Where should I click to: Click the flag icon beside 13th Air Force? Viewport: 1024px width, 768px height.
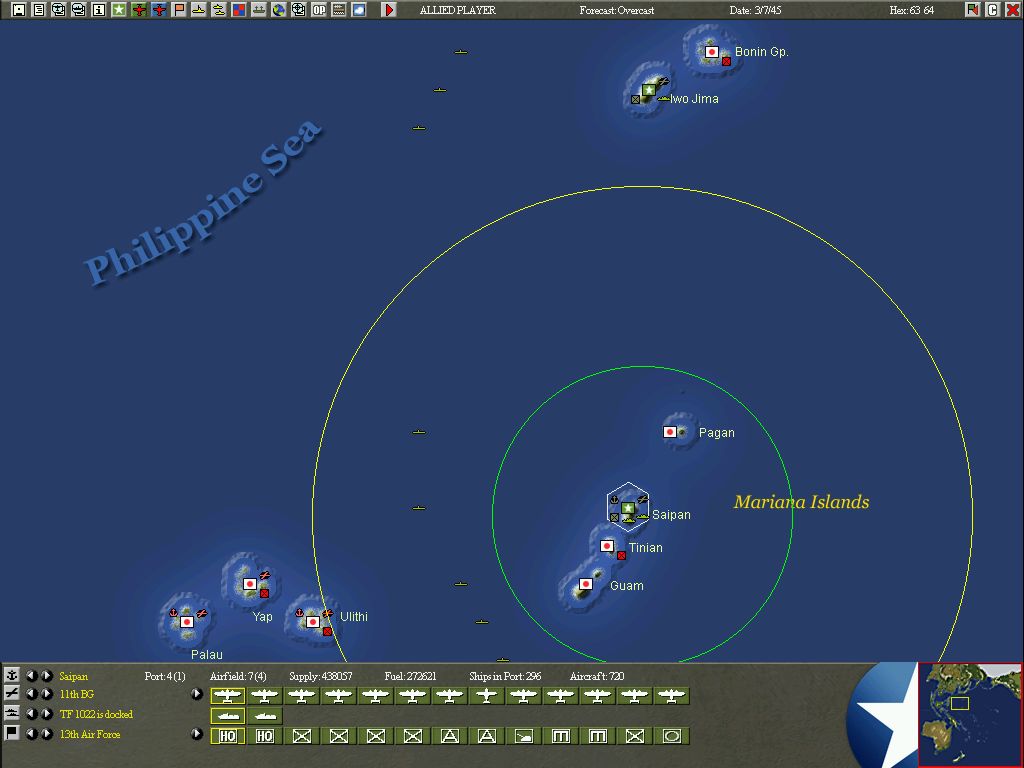point(12,733)
